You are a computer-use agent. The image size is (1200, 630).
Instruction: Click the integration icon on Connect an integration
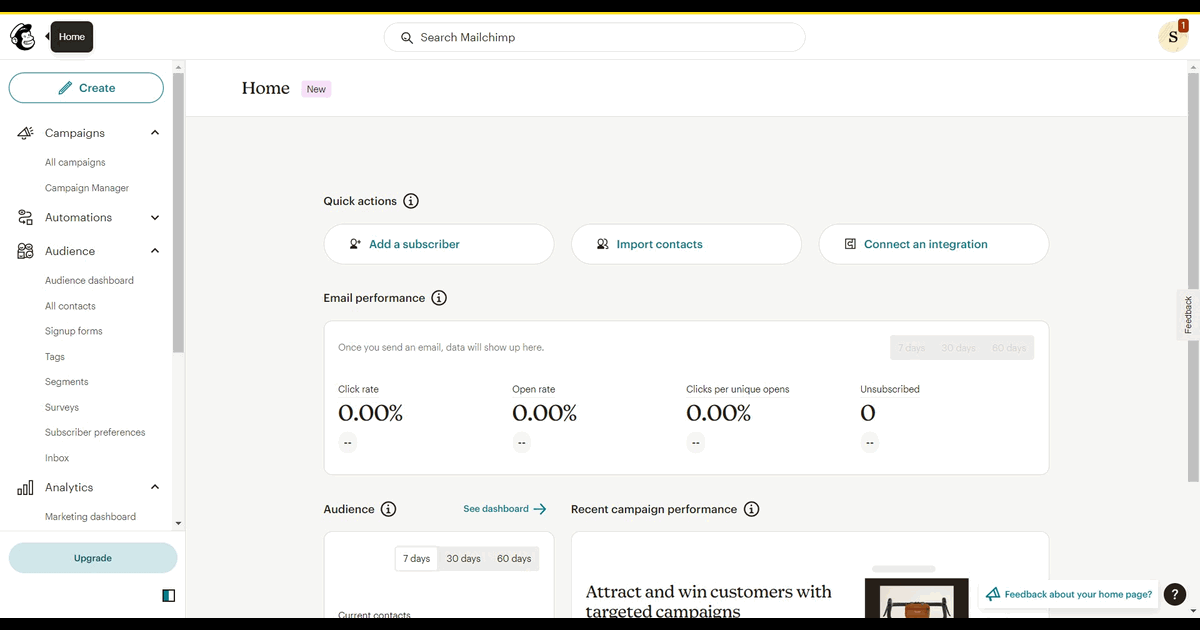point(850,244)
